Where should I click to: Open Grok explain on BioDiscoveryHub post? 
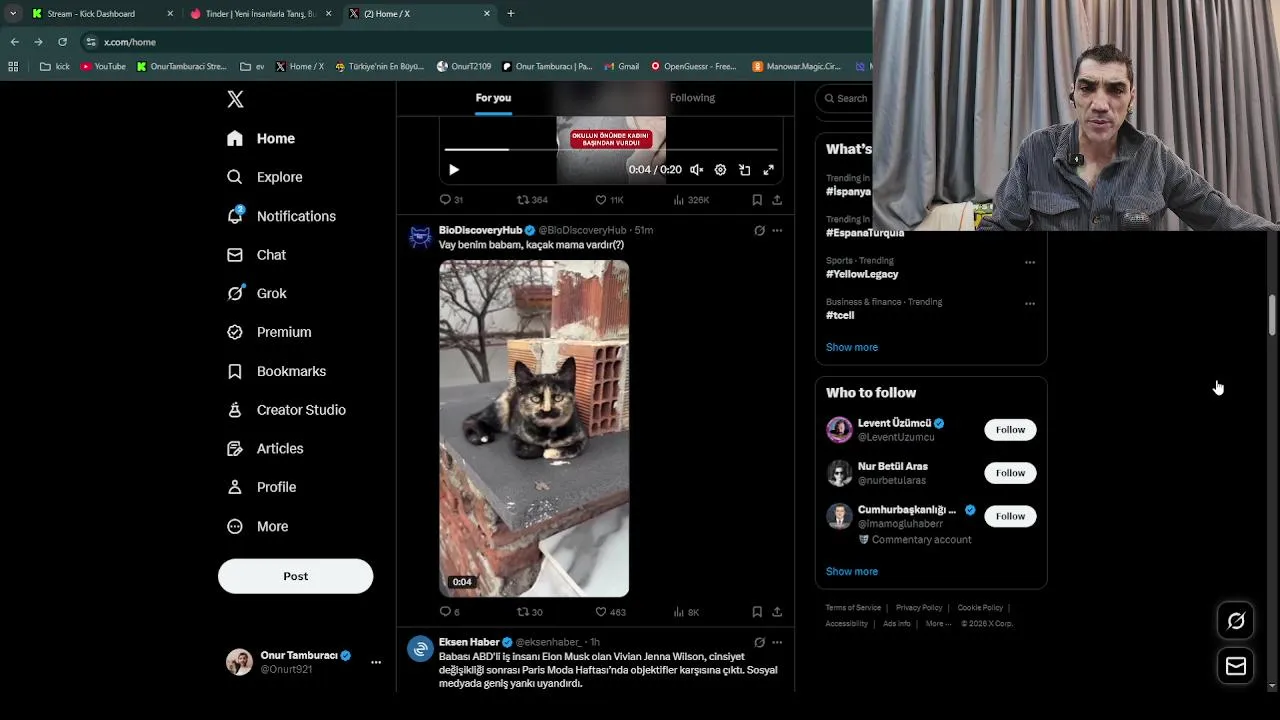pos(759,231)
